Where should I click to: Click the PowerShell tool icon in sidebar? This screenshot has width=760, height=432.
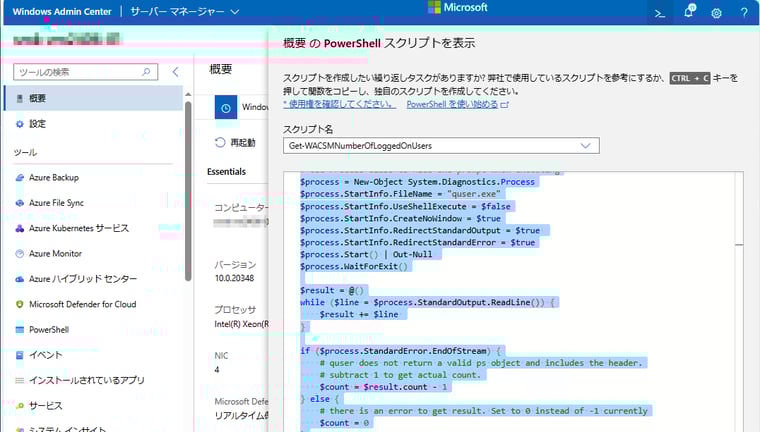(19, 330)
